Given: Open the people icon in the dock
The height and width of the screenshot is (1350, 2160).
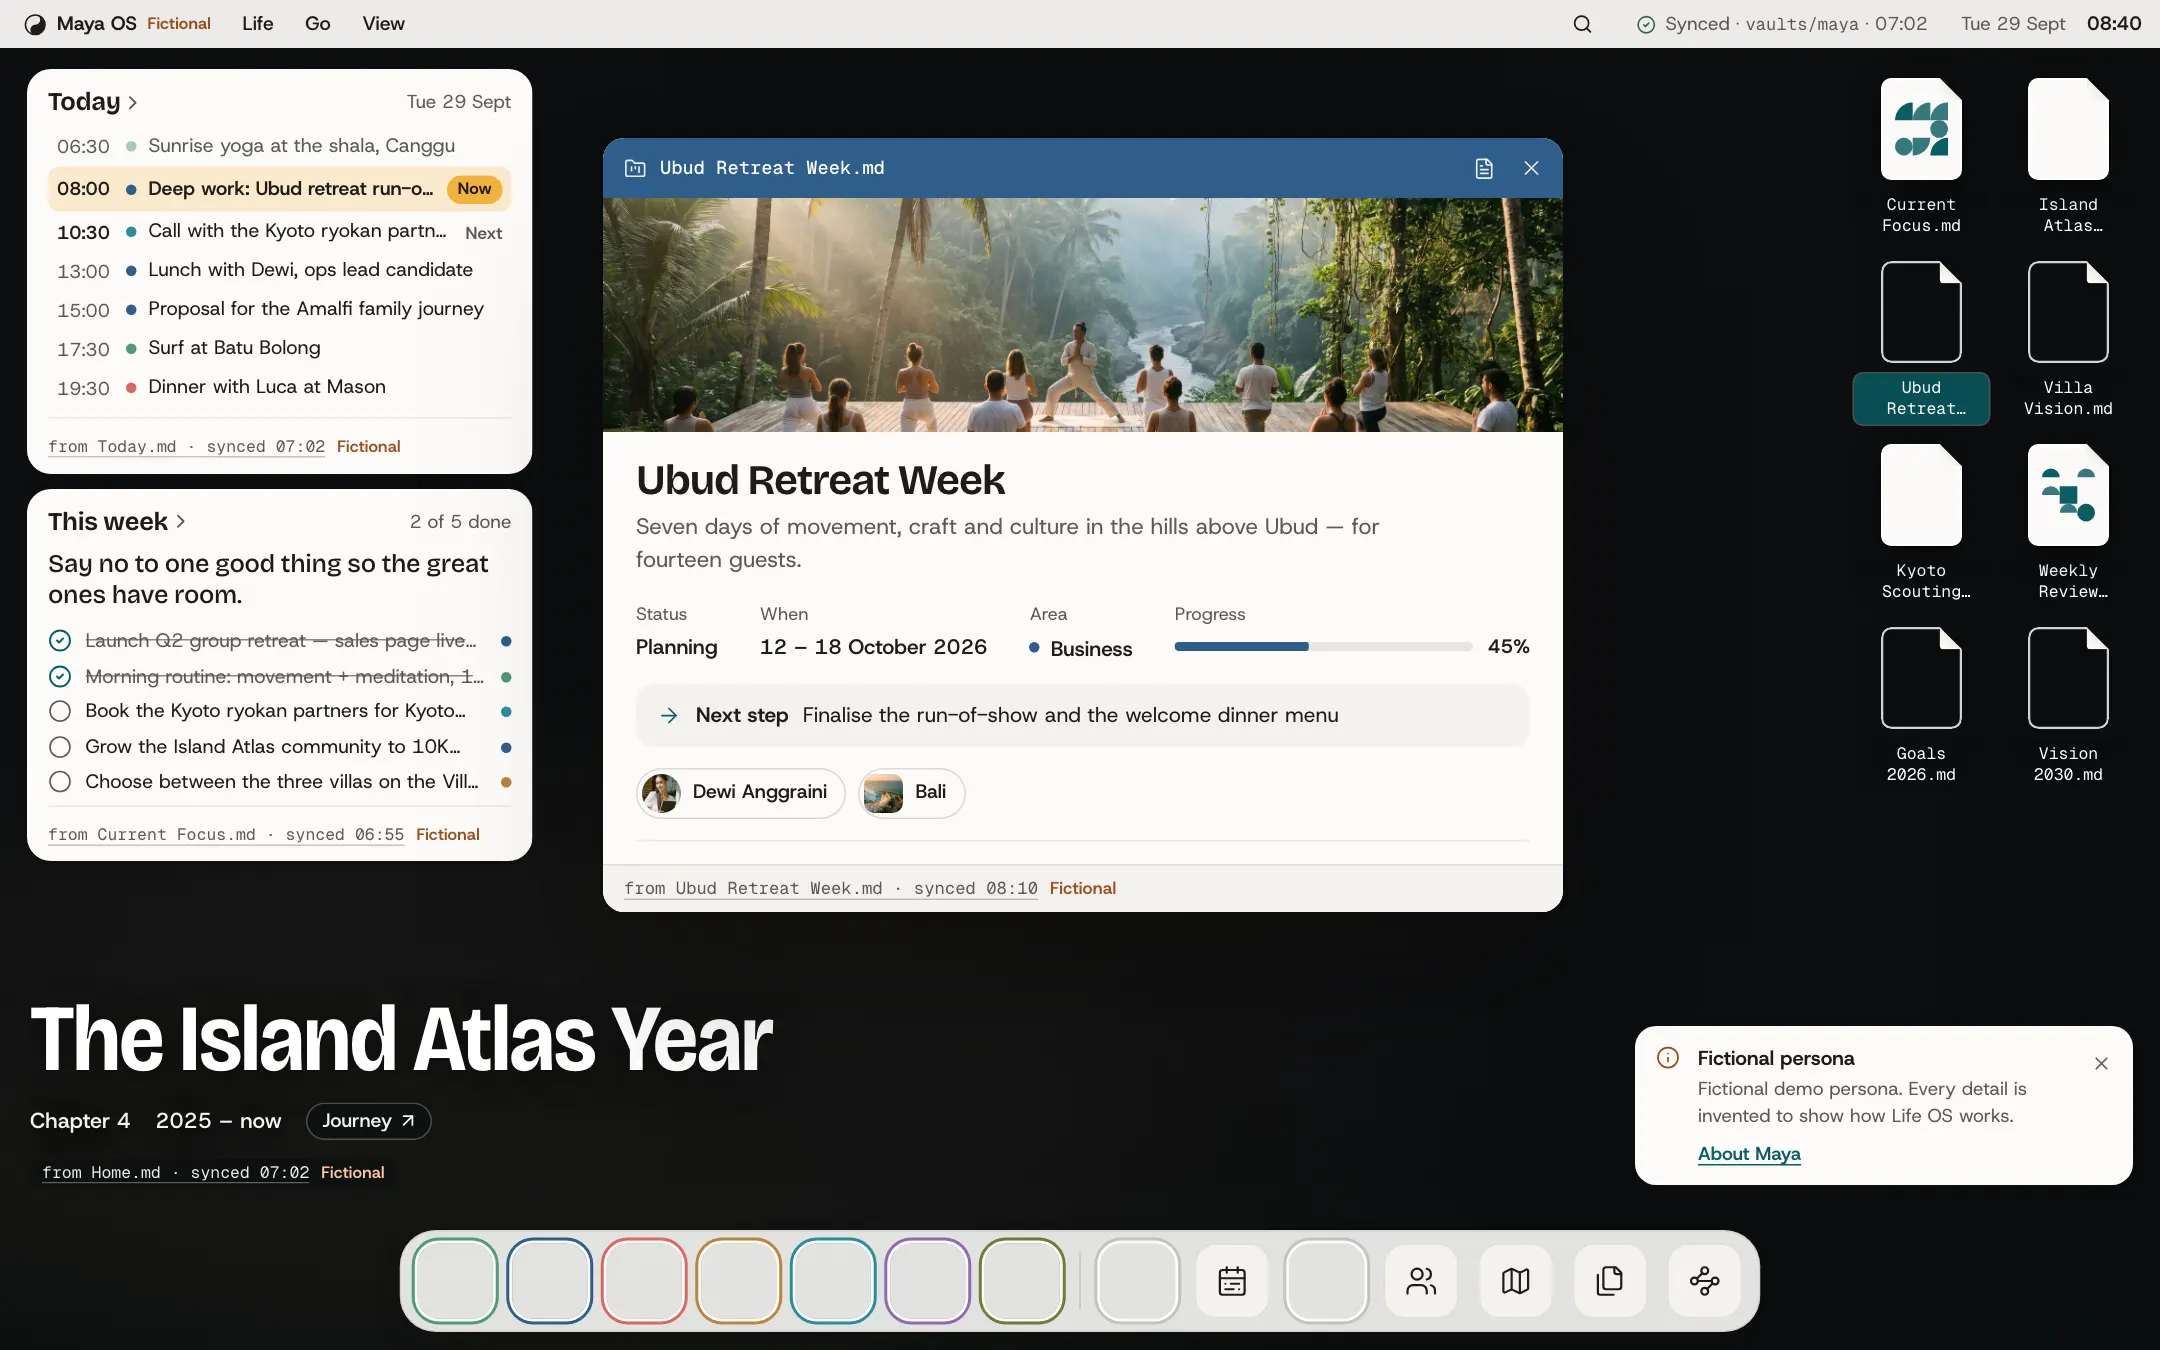Looking at the screenshot, I should [1421, 1281].
